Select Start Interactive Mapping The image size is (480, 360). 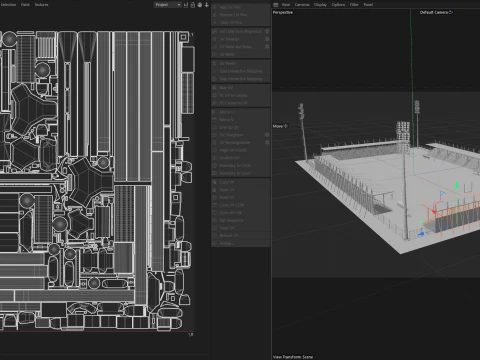(x=241, y=71)
